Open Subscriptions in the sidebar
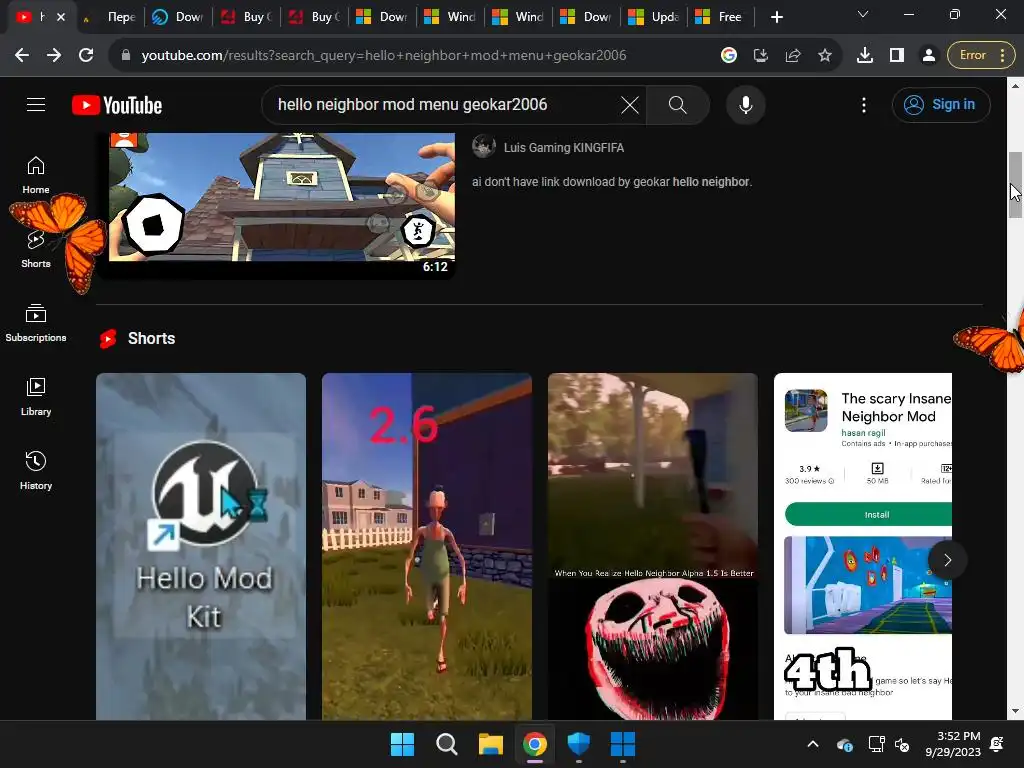 [36, 323]
